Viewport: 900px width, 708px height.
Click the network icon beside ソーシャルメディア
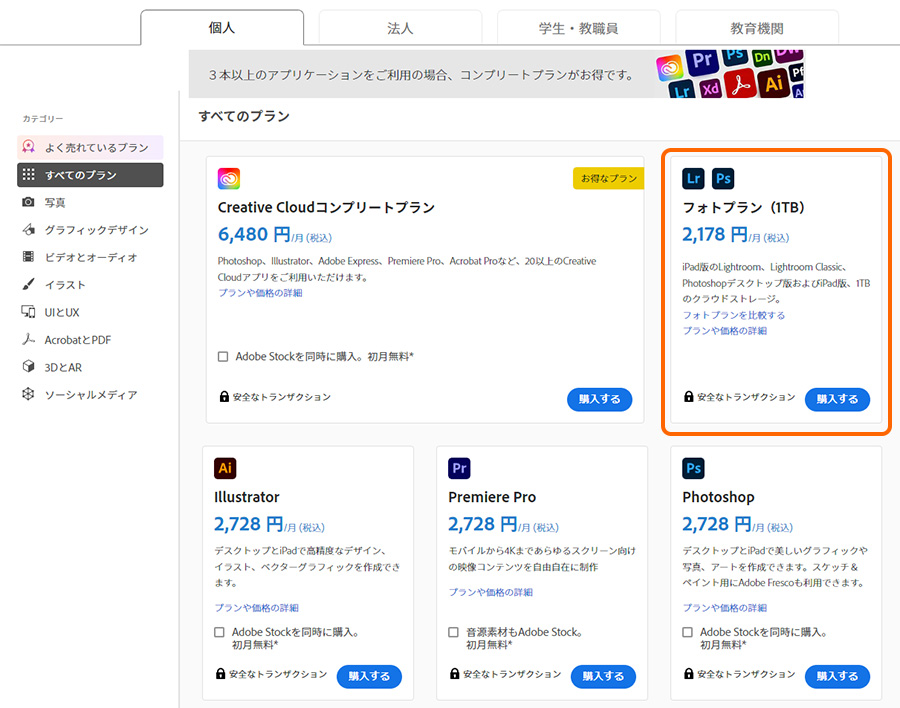(x=28, y=394)
